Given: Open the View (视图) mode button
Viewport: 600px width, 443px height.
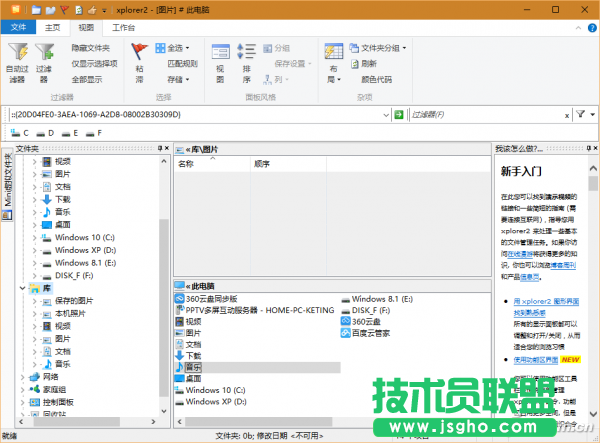Looking at the screenshot, I should pyautogui.click(x=220, y=62).
